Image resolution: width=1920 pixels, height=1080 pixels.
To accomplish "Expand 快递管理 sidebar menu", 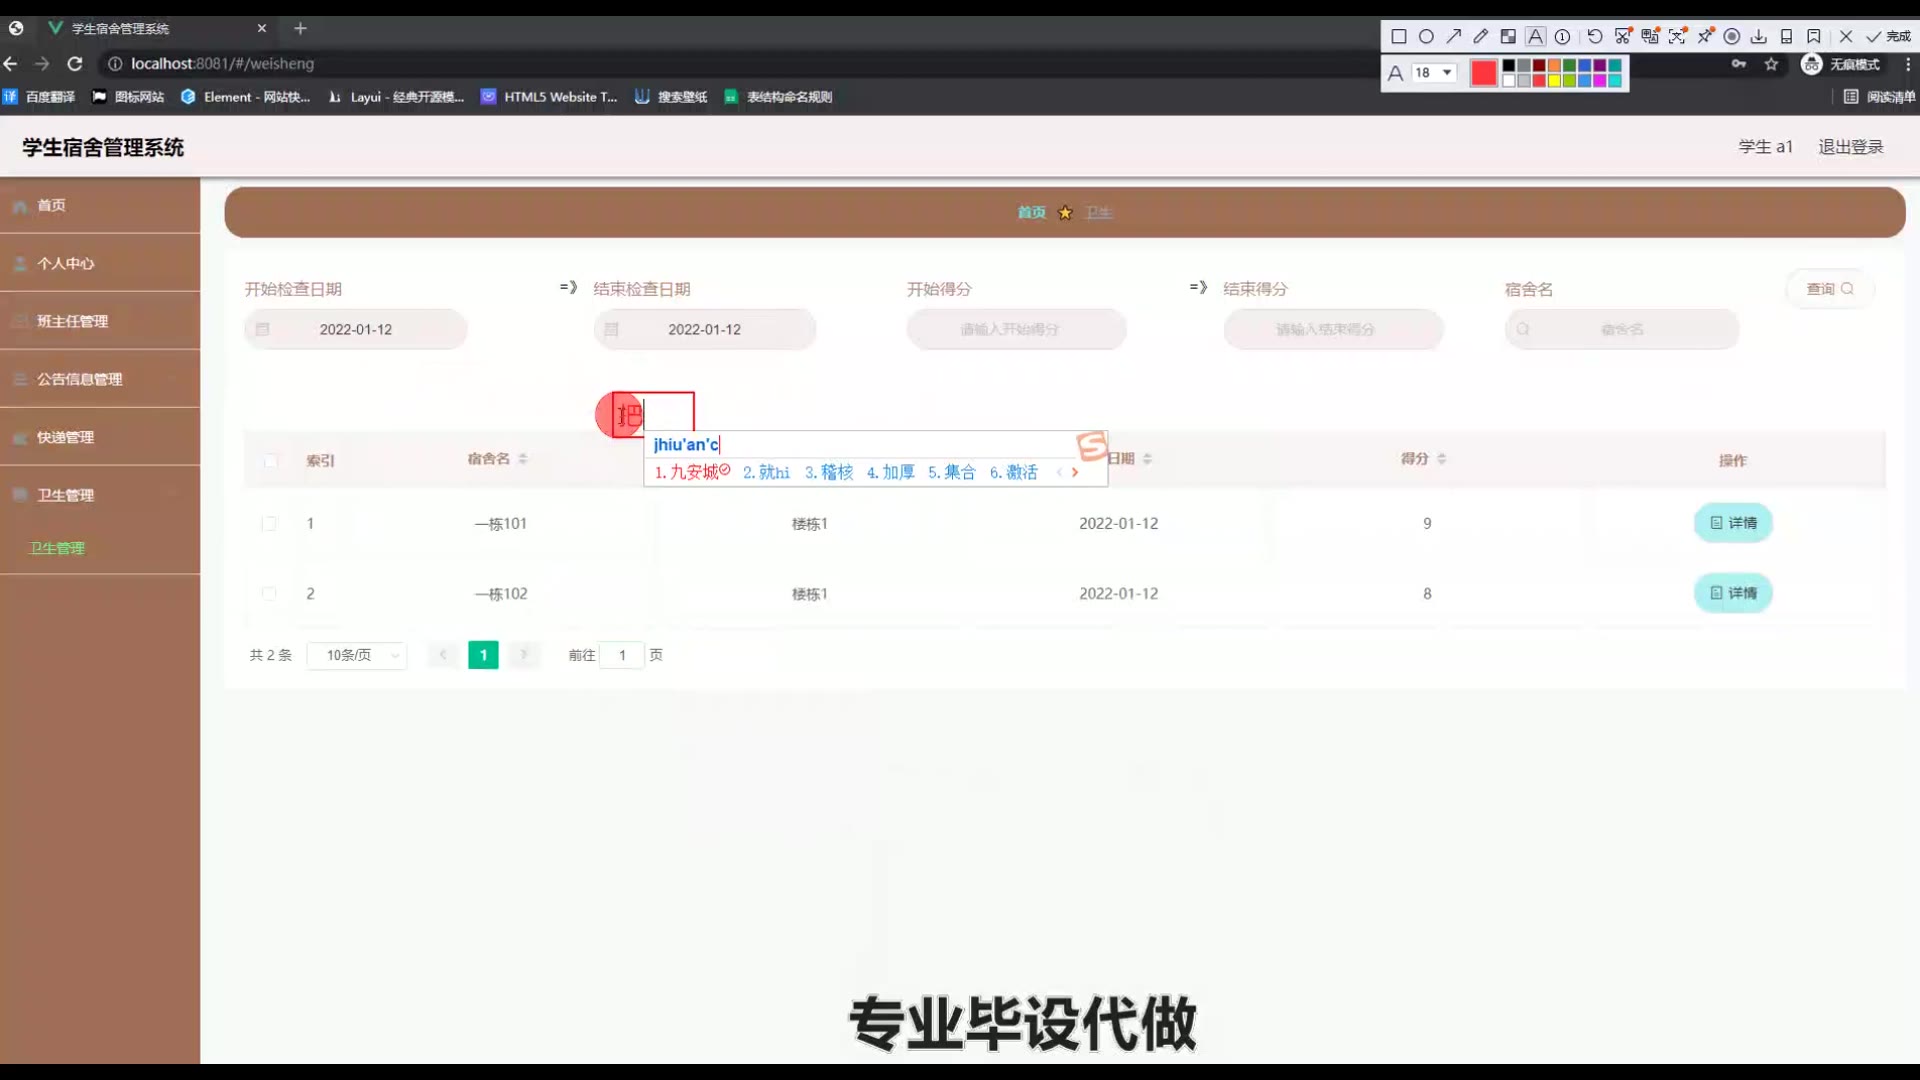I will (100, 437).
